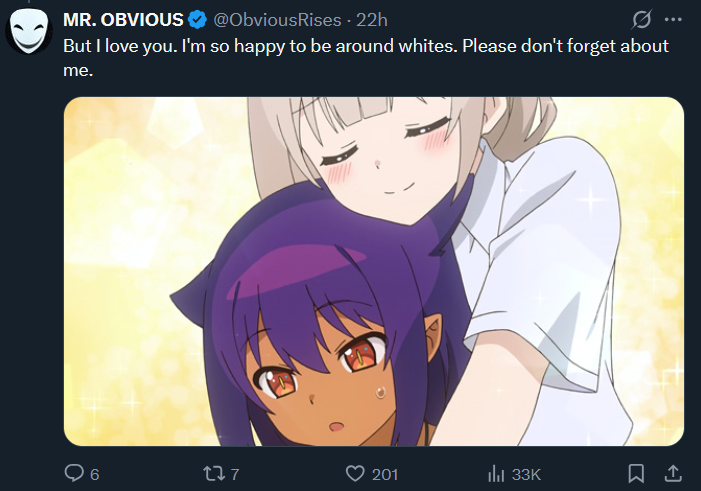Click the repost count 7
This screenshot has width=701, height=491.
tap(235, 474)
